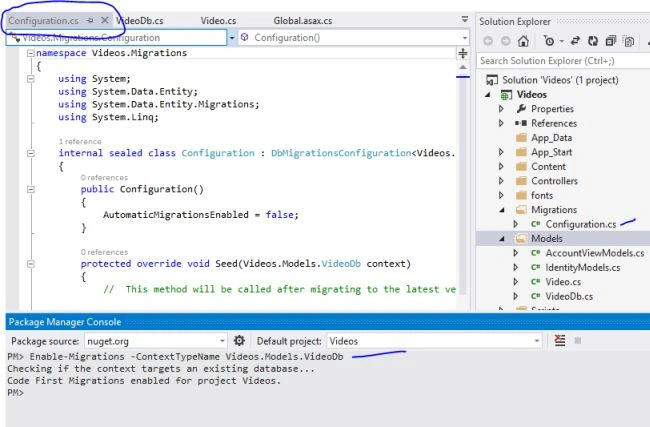Expand Configuration.cs node in Solution Explorer
Viewport: 650px width, 427px height.
[x=516, y=224]
